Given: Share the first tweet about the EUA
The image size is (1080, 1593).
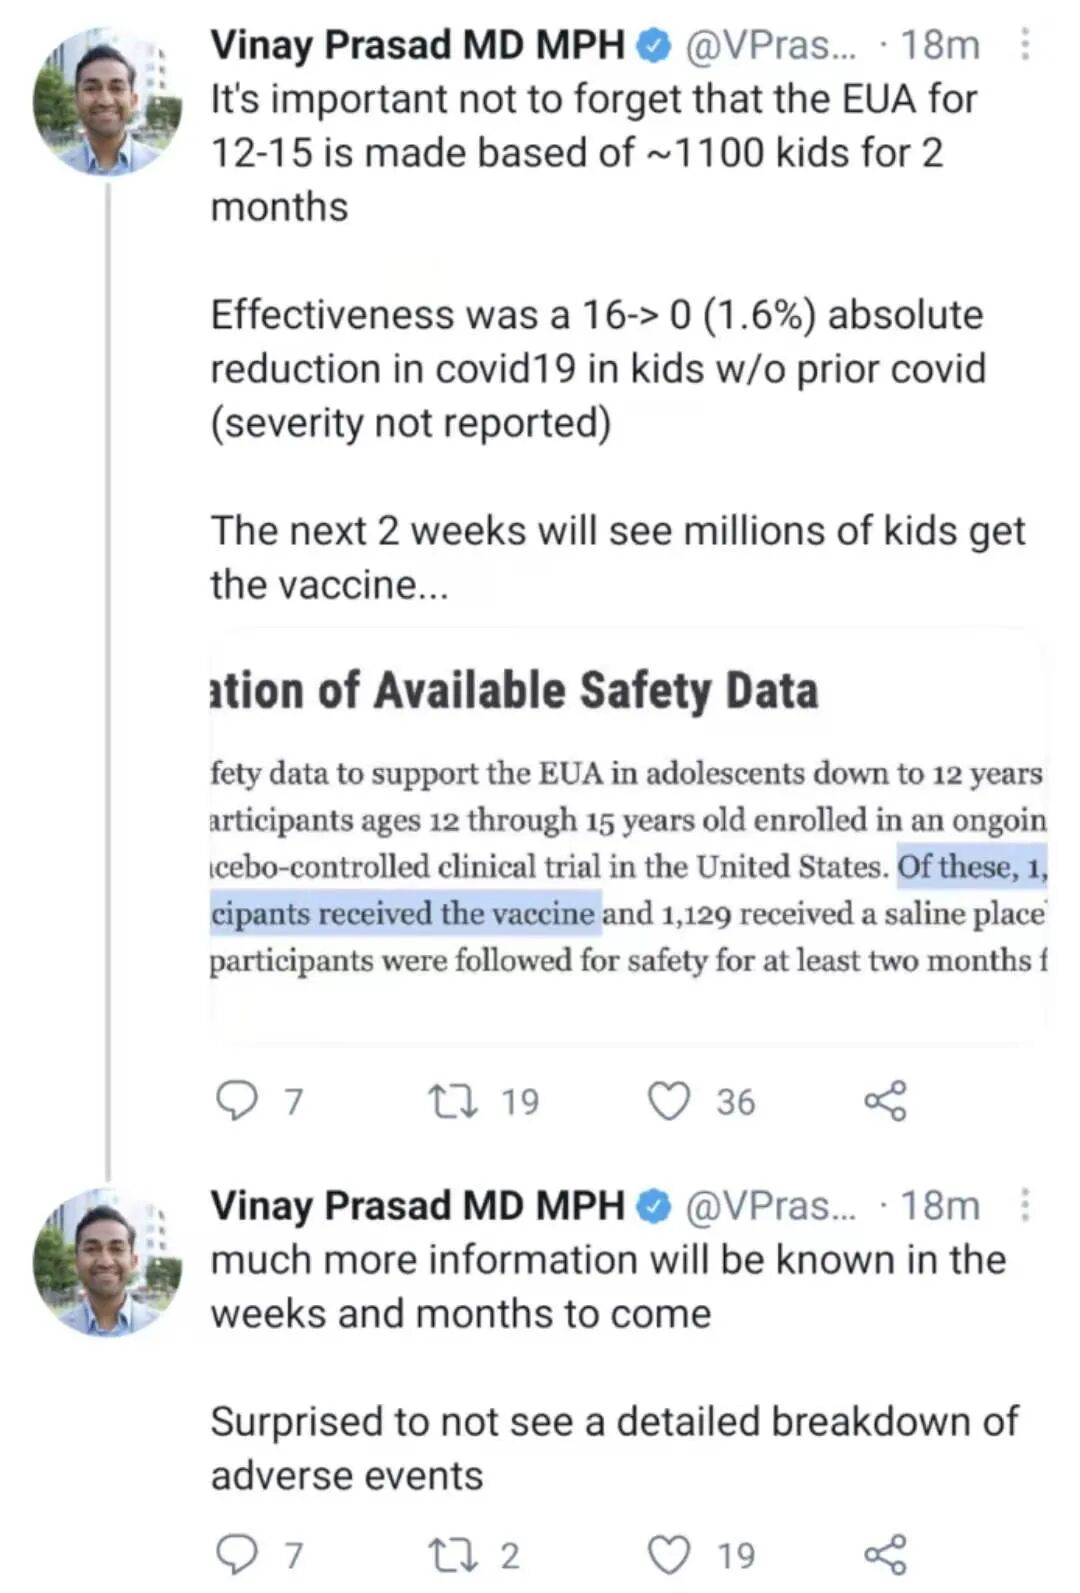Looking at the screenshot, I should tap(885, 1101).
